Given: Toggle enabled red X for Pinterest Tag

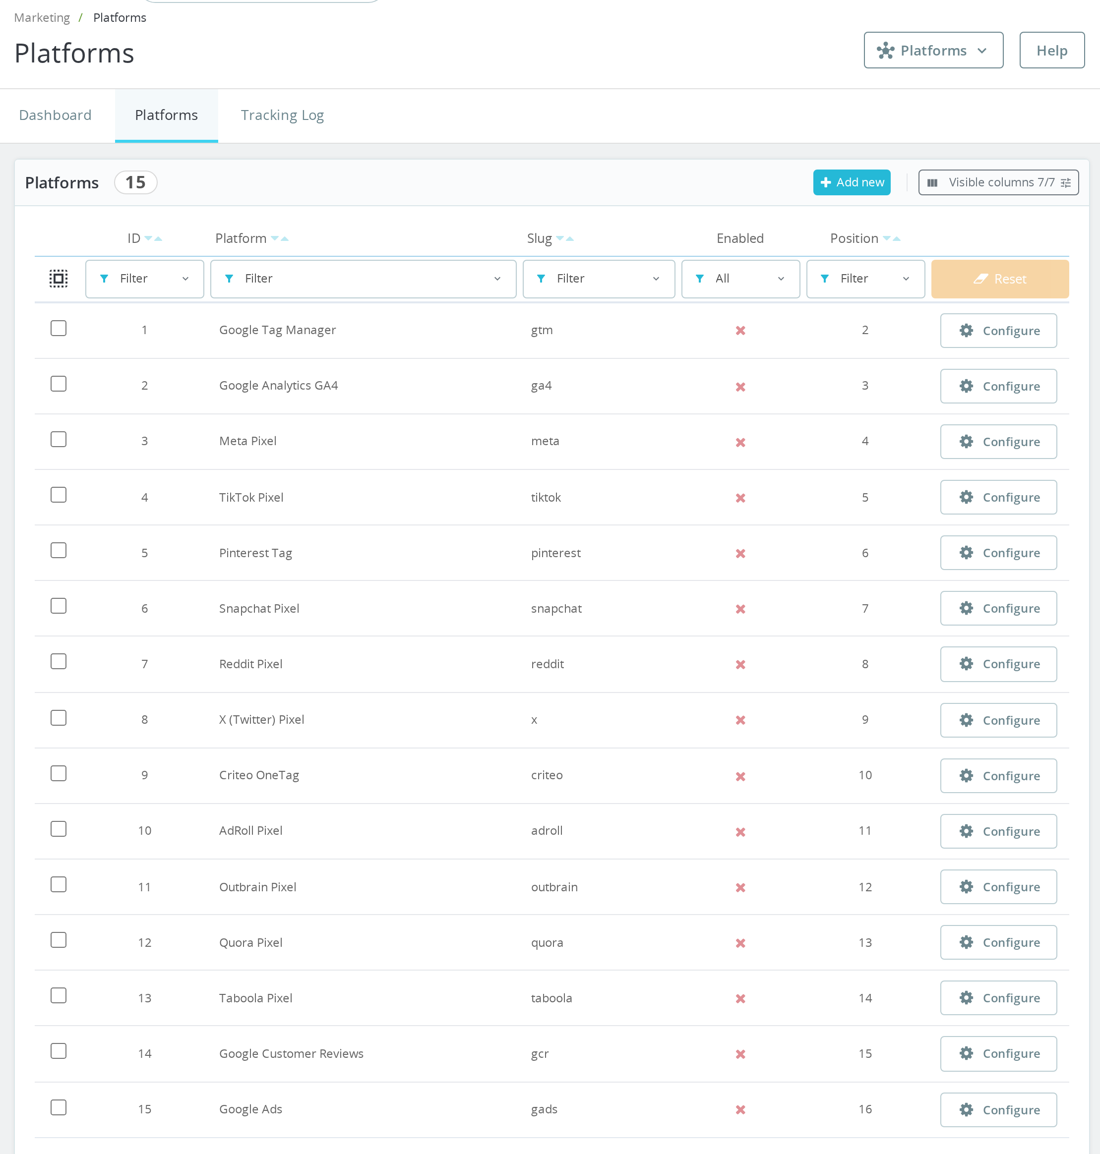Looking at the screenshot, I should click(x=740, y=553).
